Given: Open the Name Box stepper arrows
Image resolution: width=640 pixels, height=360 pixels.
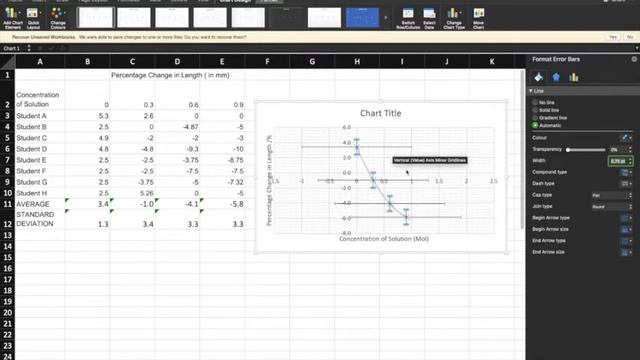Looking at the screenshot, I should tap(29, 48).
